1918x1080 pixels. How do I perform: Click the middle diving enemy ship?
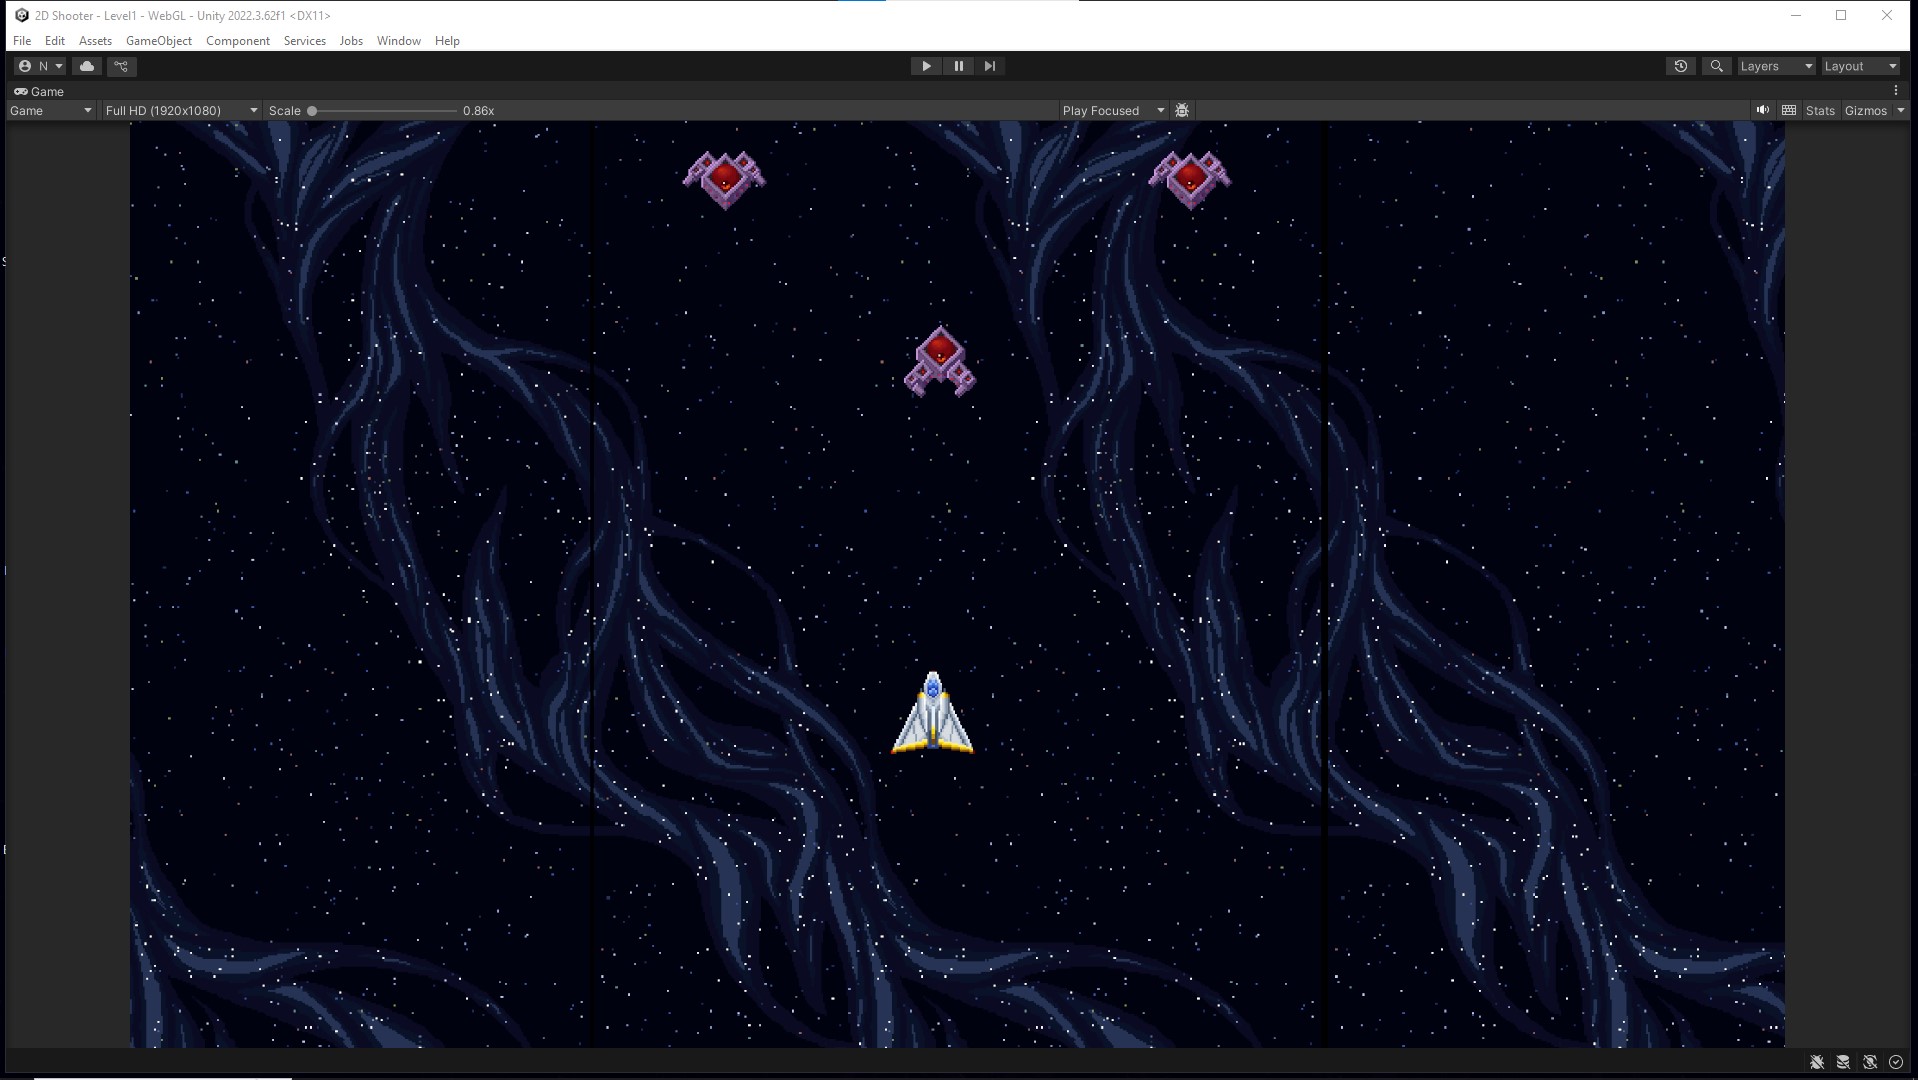(939, 362)
